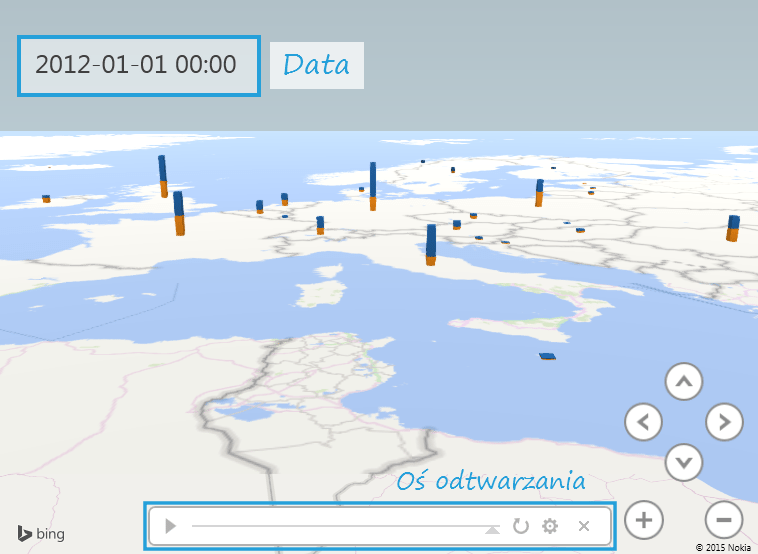Select the flat blue data marker south of Sicily
This screenshot has height=554, width=758.
pos(547,356)
